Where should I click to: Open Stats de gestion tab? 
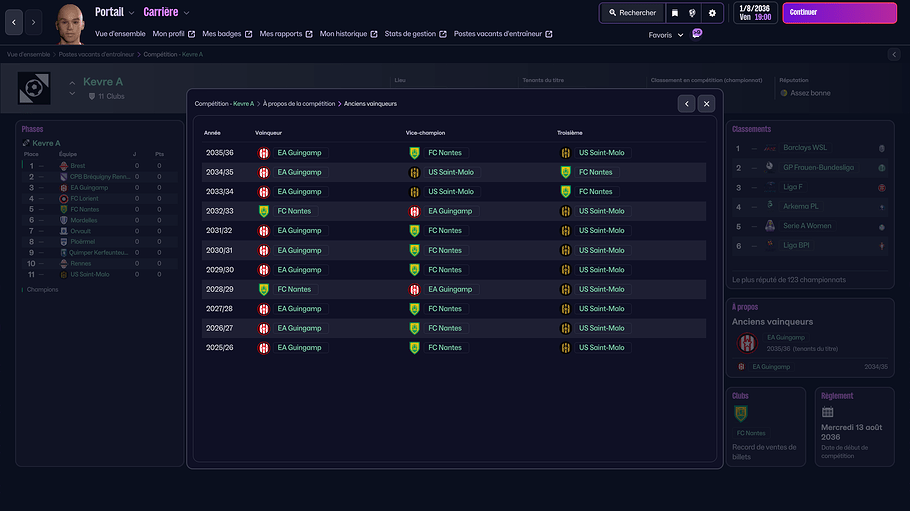coord(415,34)
